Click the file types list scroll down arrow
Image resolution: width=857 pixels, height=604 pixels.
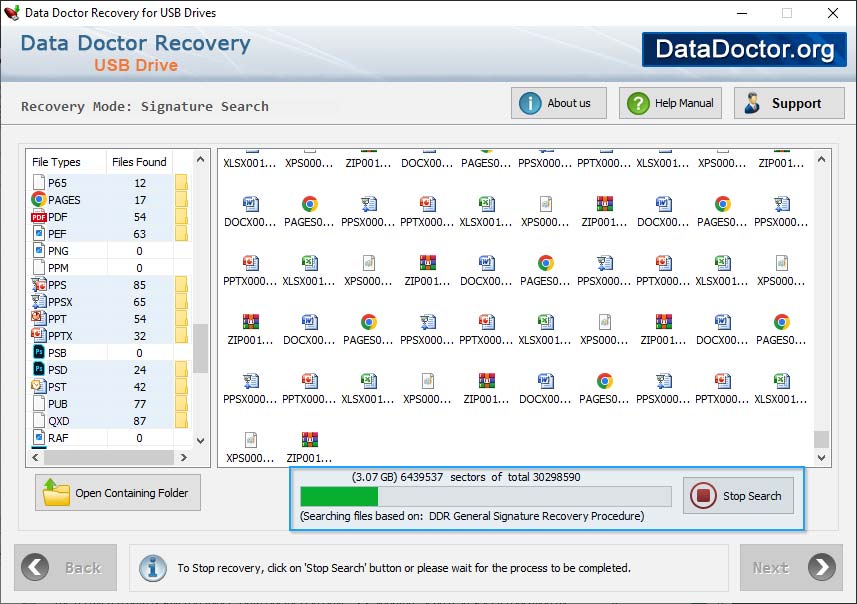(x=201, y=441)
